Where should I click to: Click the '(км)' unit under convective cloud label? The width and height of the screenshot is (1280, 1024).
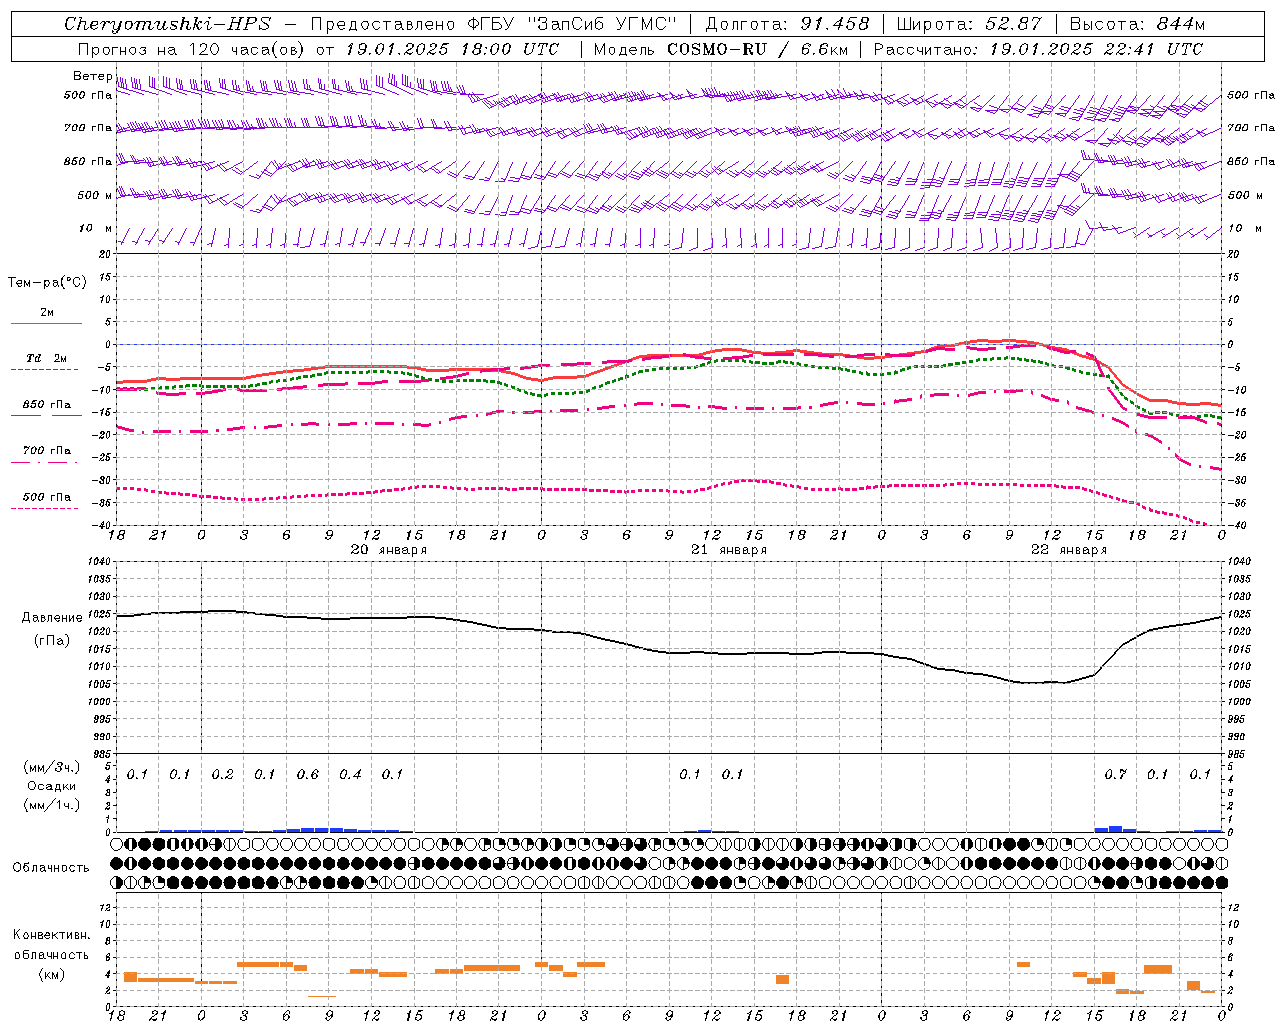click(x=51, y=974)
